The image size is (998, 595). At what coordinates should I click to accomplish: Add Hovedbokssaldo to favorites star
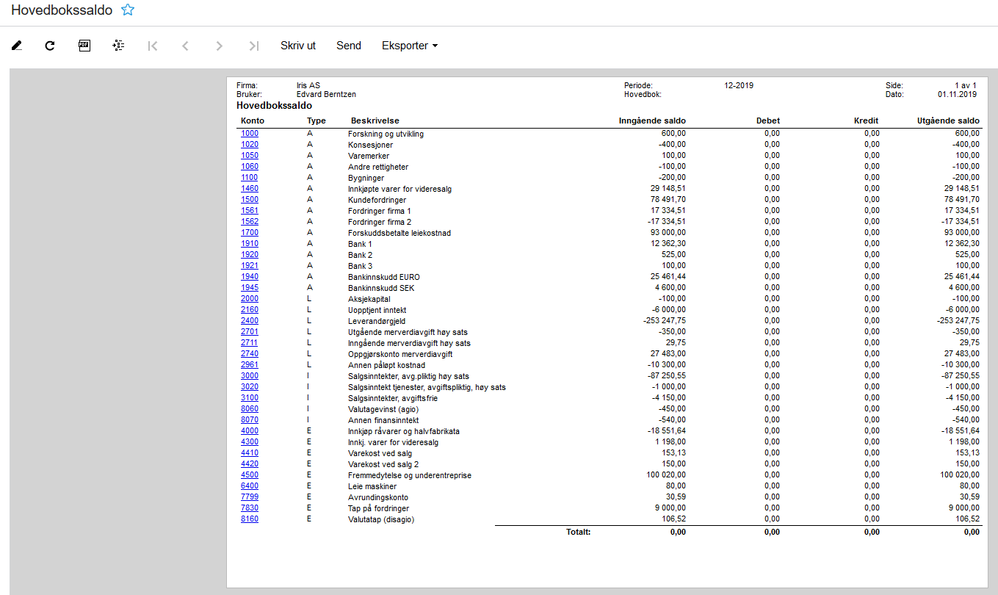tap(128, 10)
